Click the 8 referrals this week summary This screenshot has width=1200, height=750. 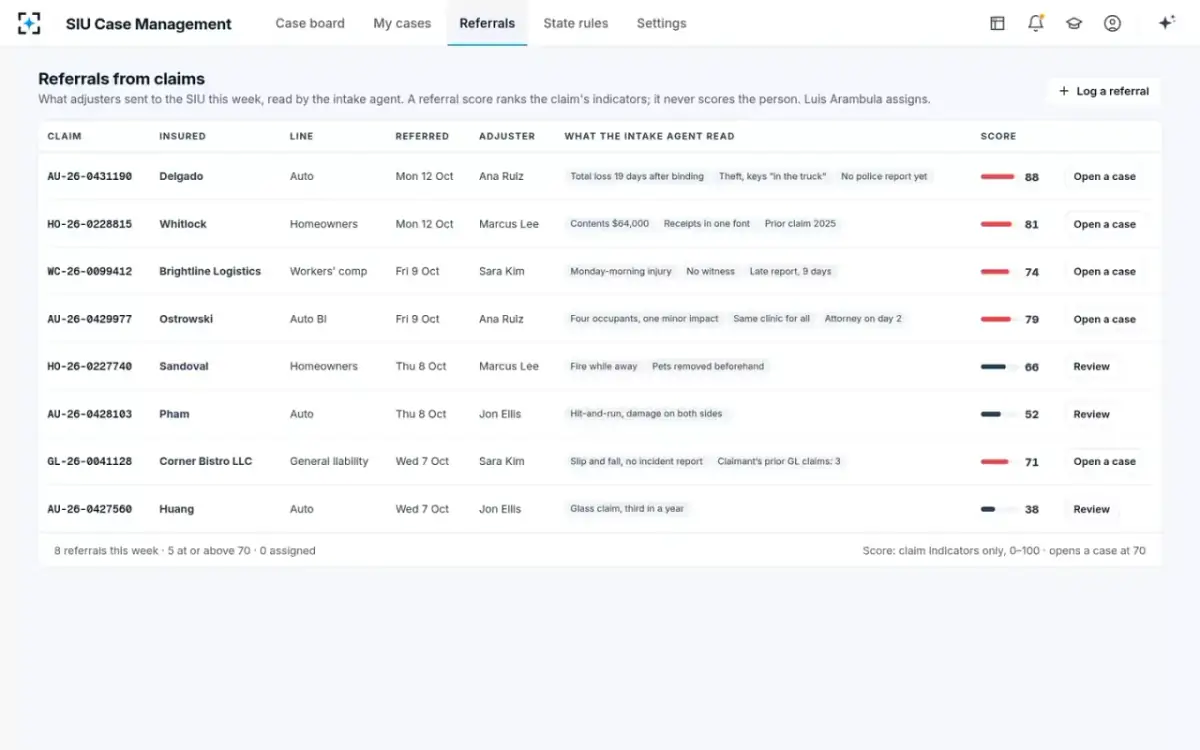tap(185, 551)
